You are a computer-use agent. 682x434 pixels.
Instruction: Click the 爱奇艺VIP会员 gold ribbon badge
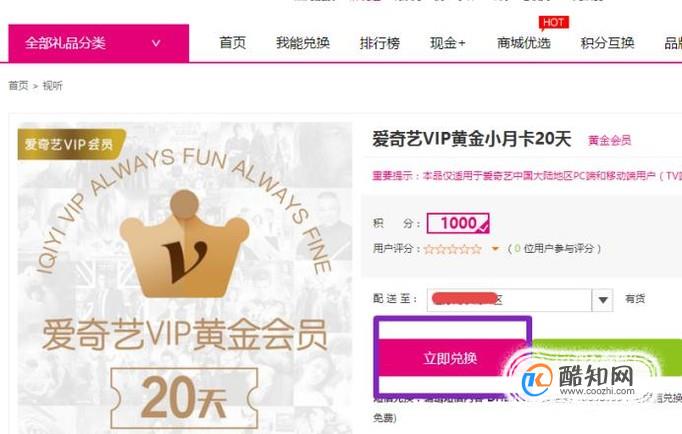(71, 144)
